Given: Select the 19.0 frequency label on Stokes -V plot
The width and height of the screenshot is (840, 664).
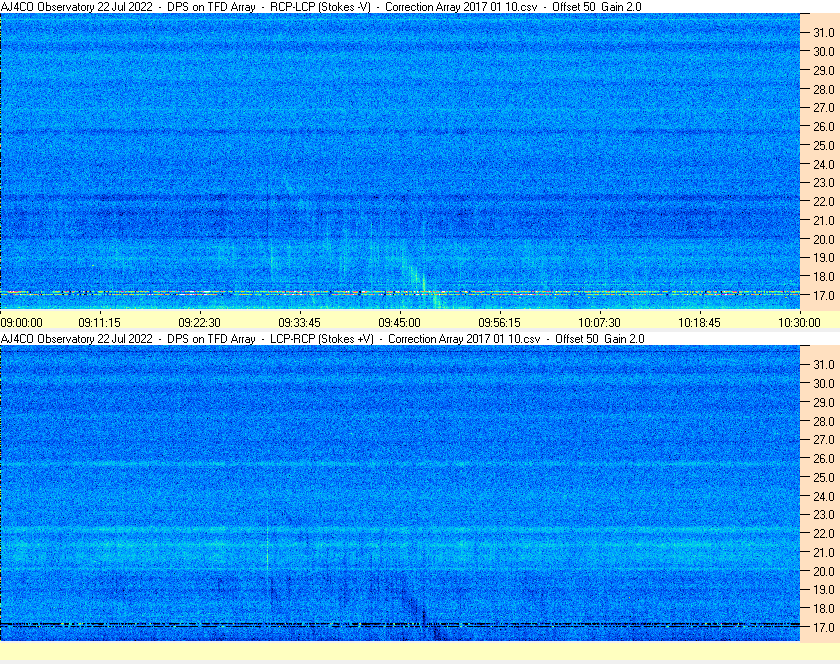Looking at the screenshot, I should point(824,258).
